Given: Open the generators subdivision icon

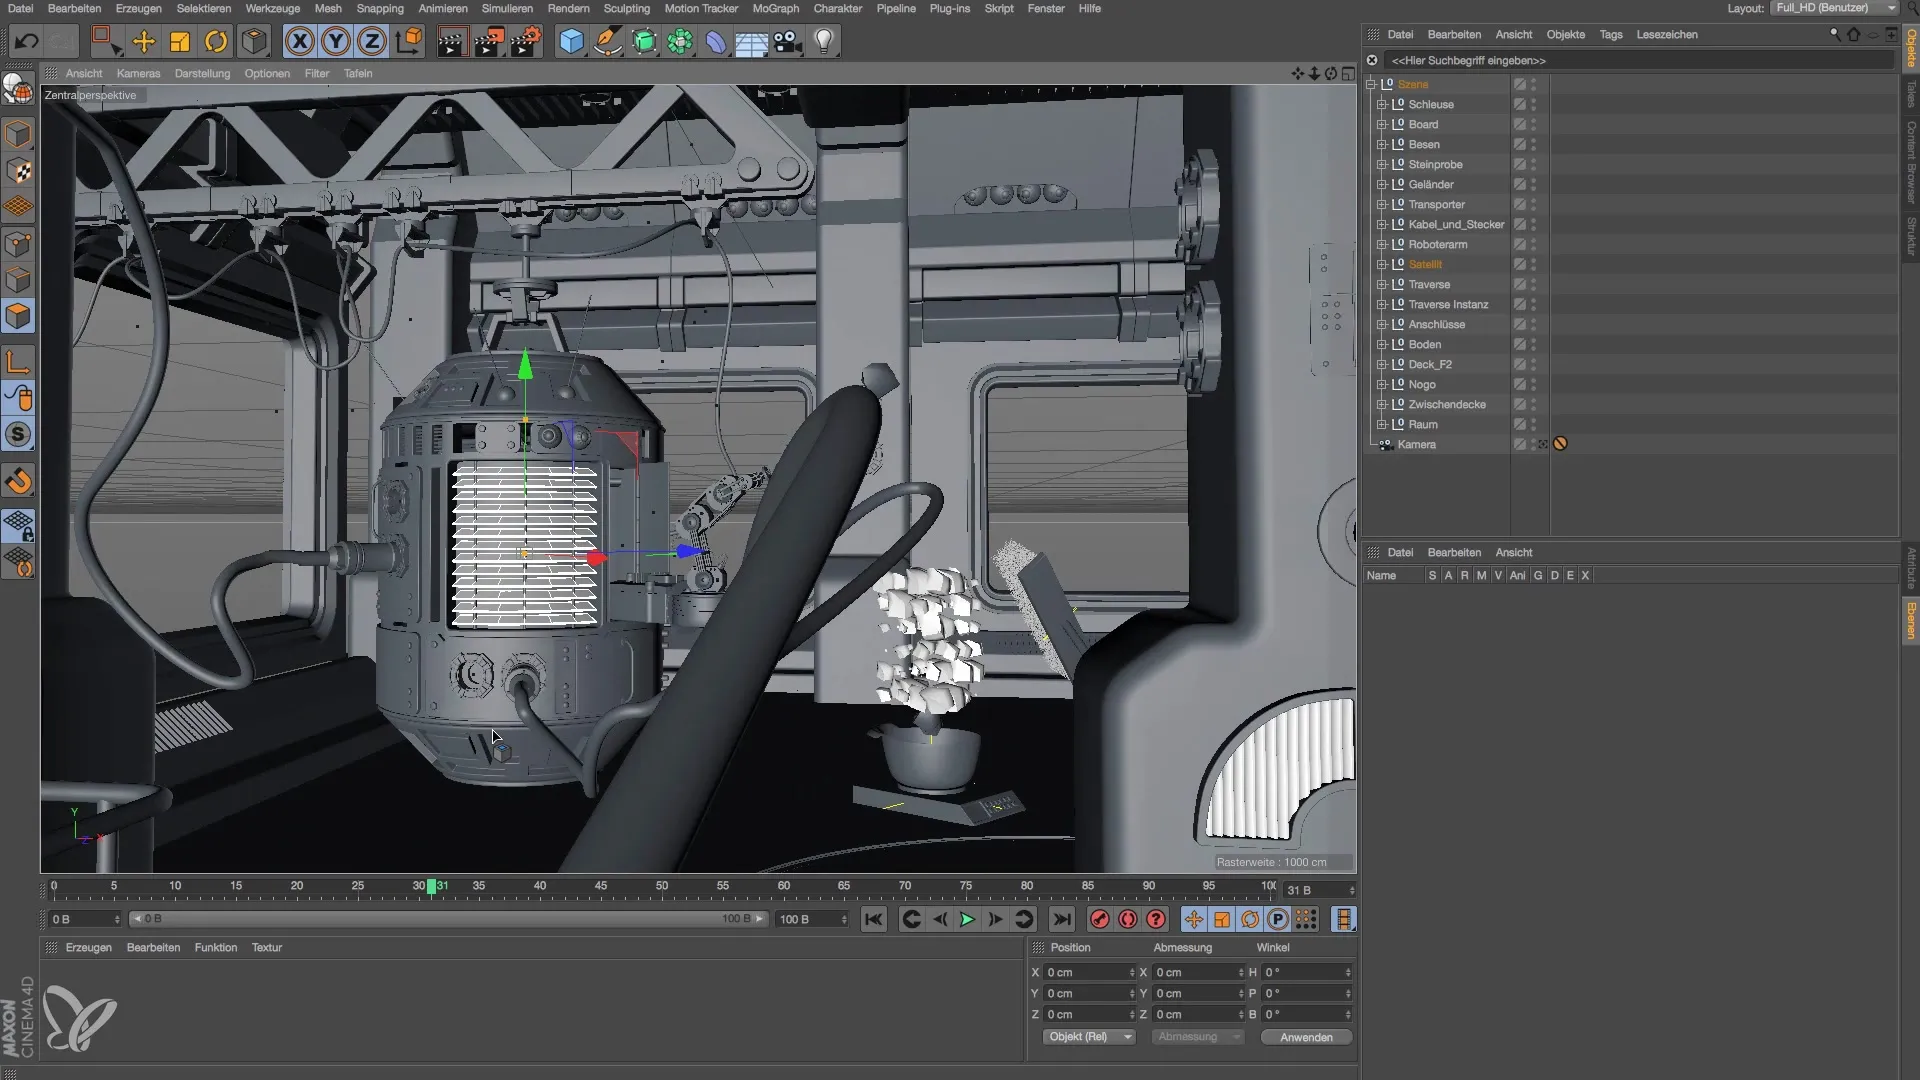Looking at the screenshot, I should point(644,41).
